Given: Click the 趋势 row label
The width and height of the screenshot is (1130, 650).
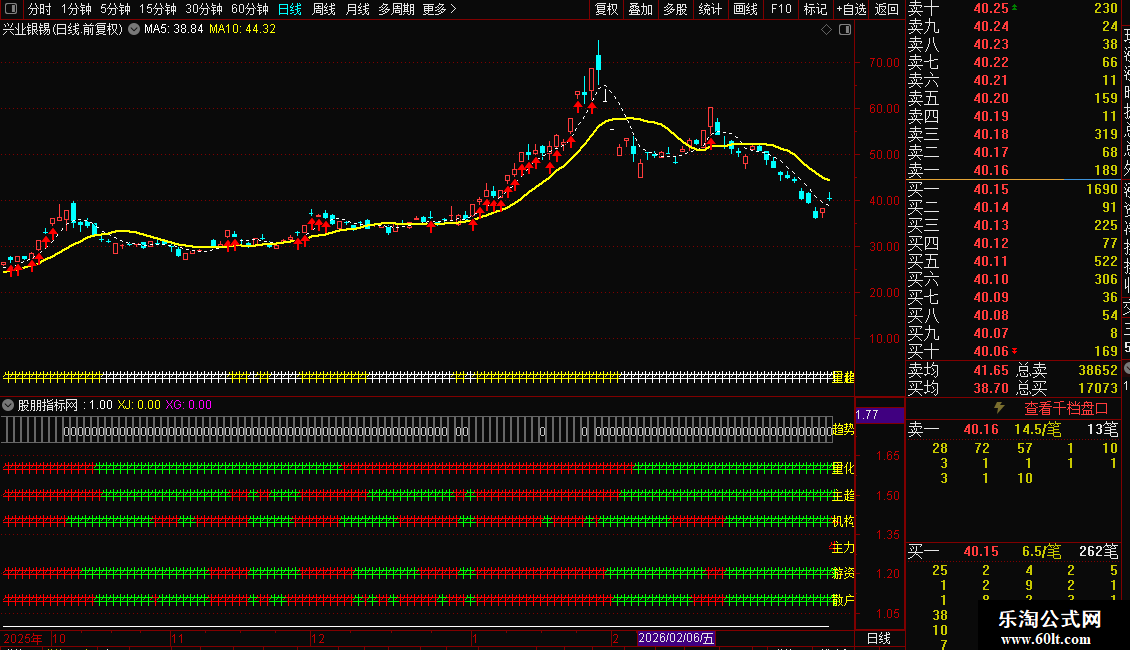Looking at the screenshot, I should pos(843,429).
